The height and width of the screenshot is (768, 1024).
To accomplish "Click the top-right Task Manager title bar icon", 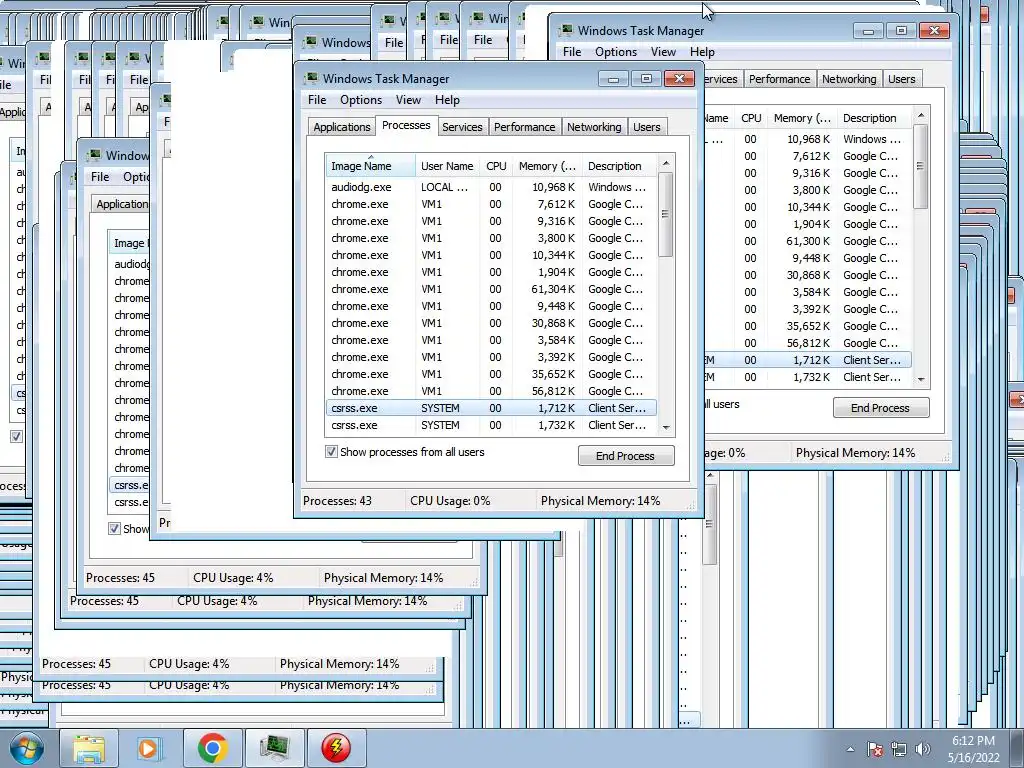I will pos(566,30).
